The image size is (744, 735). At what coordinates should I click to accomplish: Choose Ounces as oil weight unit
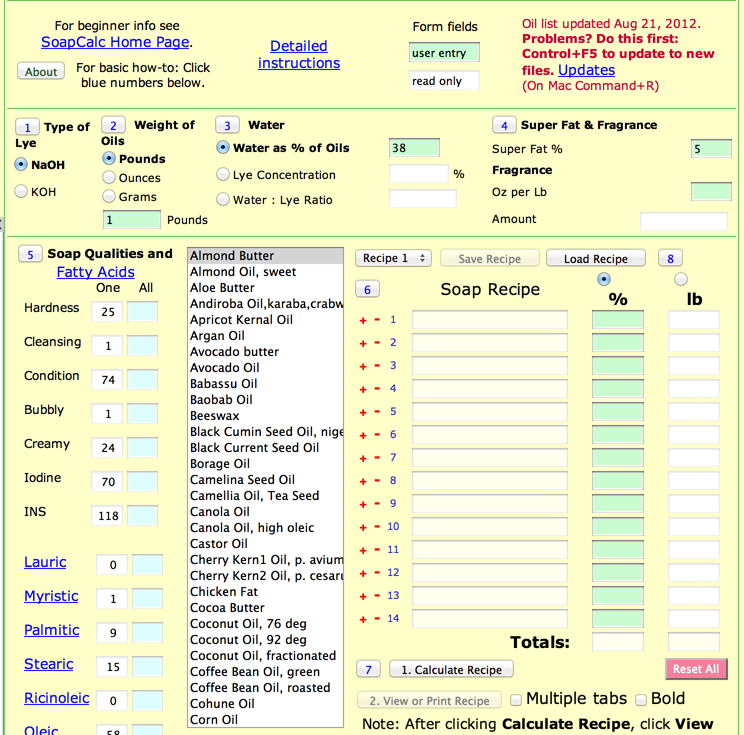coord(109,177)
